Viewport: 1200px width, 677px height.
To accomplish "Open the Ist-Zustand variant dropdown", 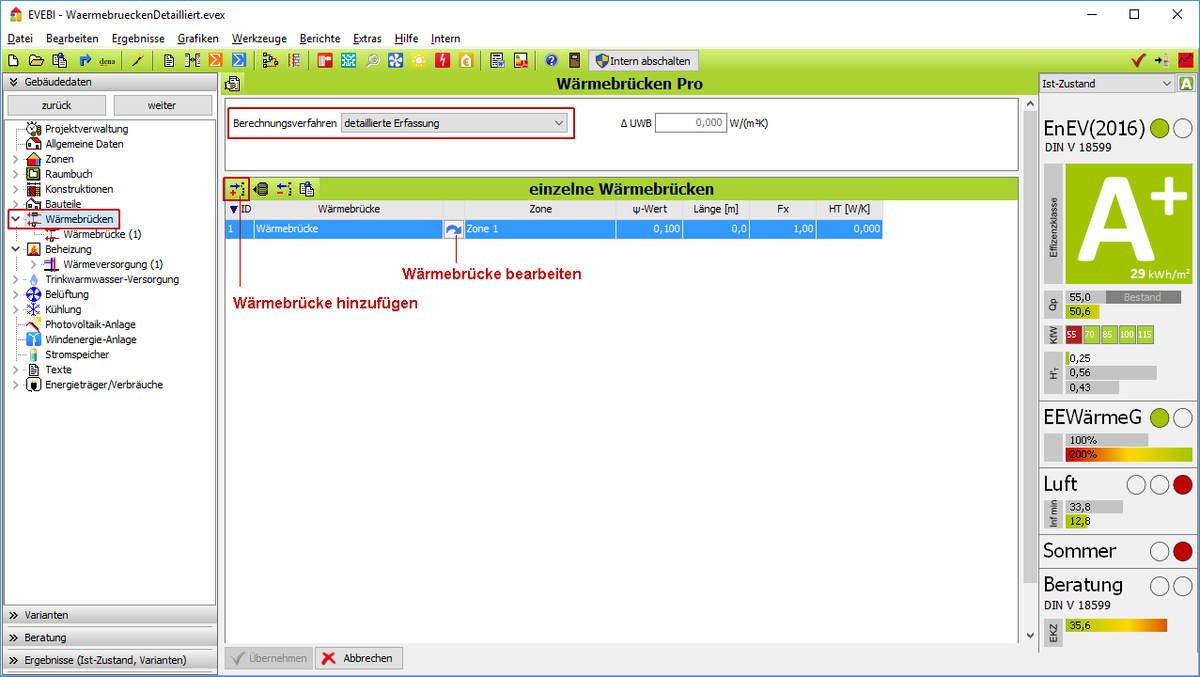I will [x=1106, y=84].
